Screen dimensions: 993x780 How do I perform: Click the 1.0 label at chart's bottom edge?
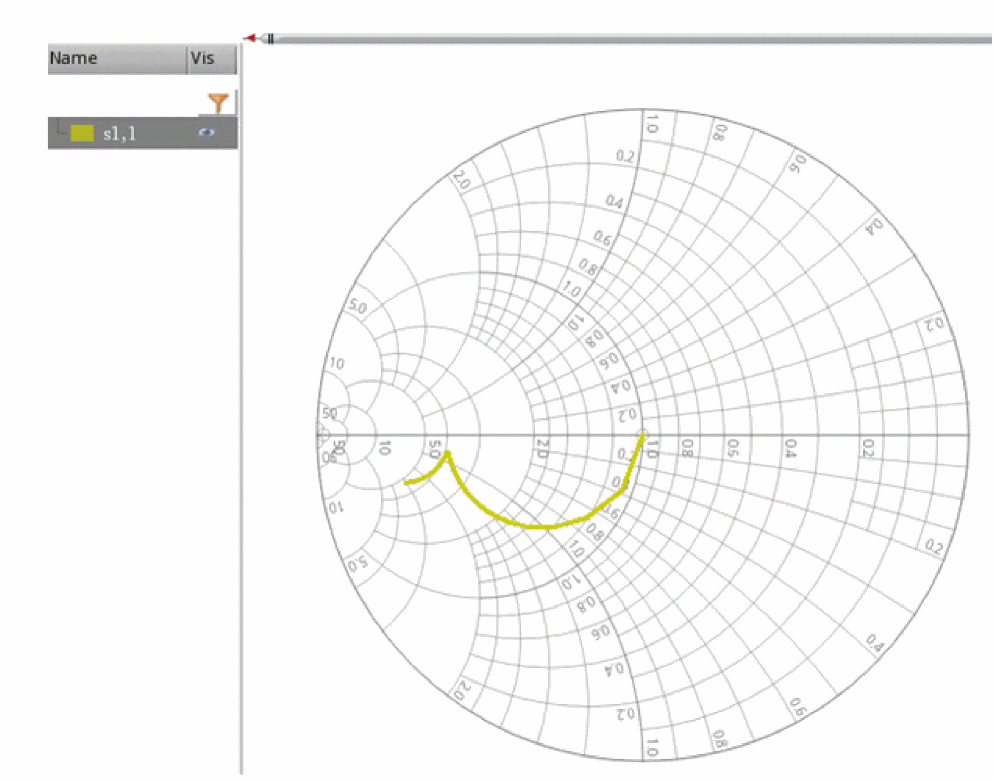[651, 748]
